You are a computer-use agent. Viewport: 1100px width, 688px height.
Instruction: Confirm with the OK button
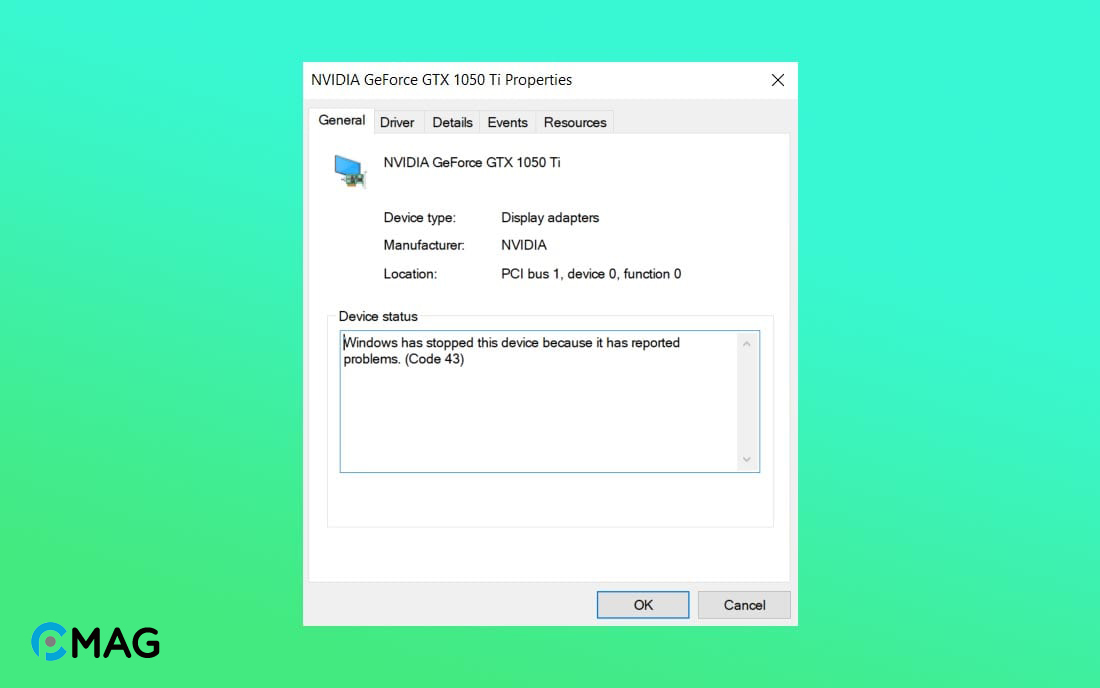pyautogui.click(x=643, y=605)
